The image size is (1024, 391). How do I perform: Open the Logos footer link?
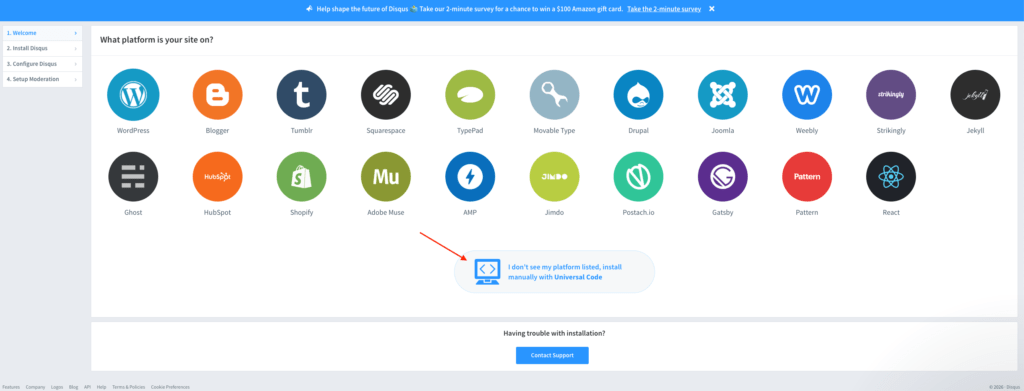[x=57, y=387]
